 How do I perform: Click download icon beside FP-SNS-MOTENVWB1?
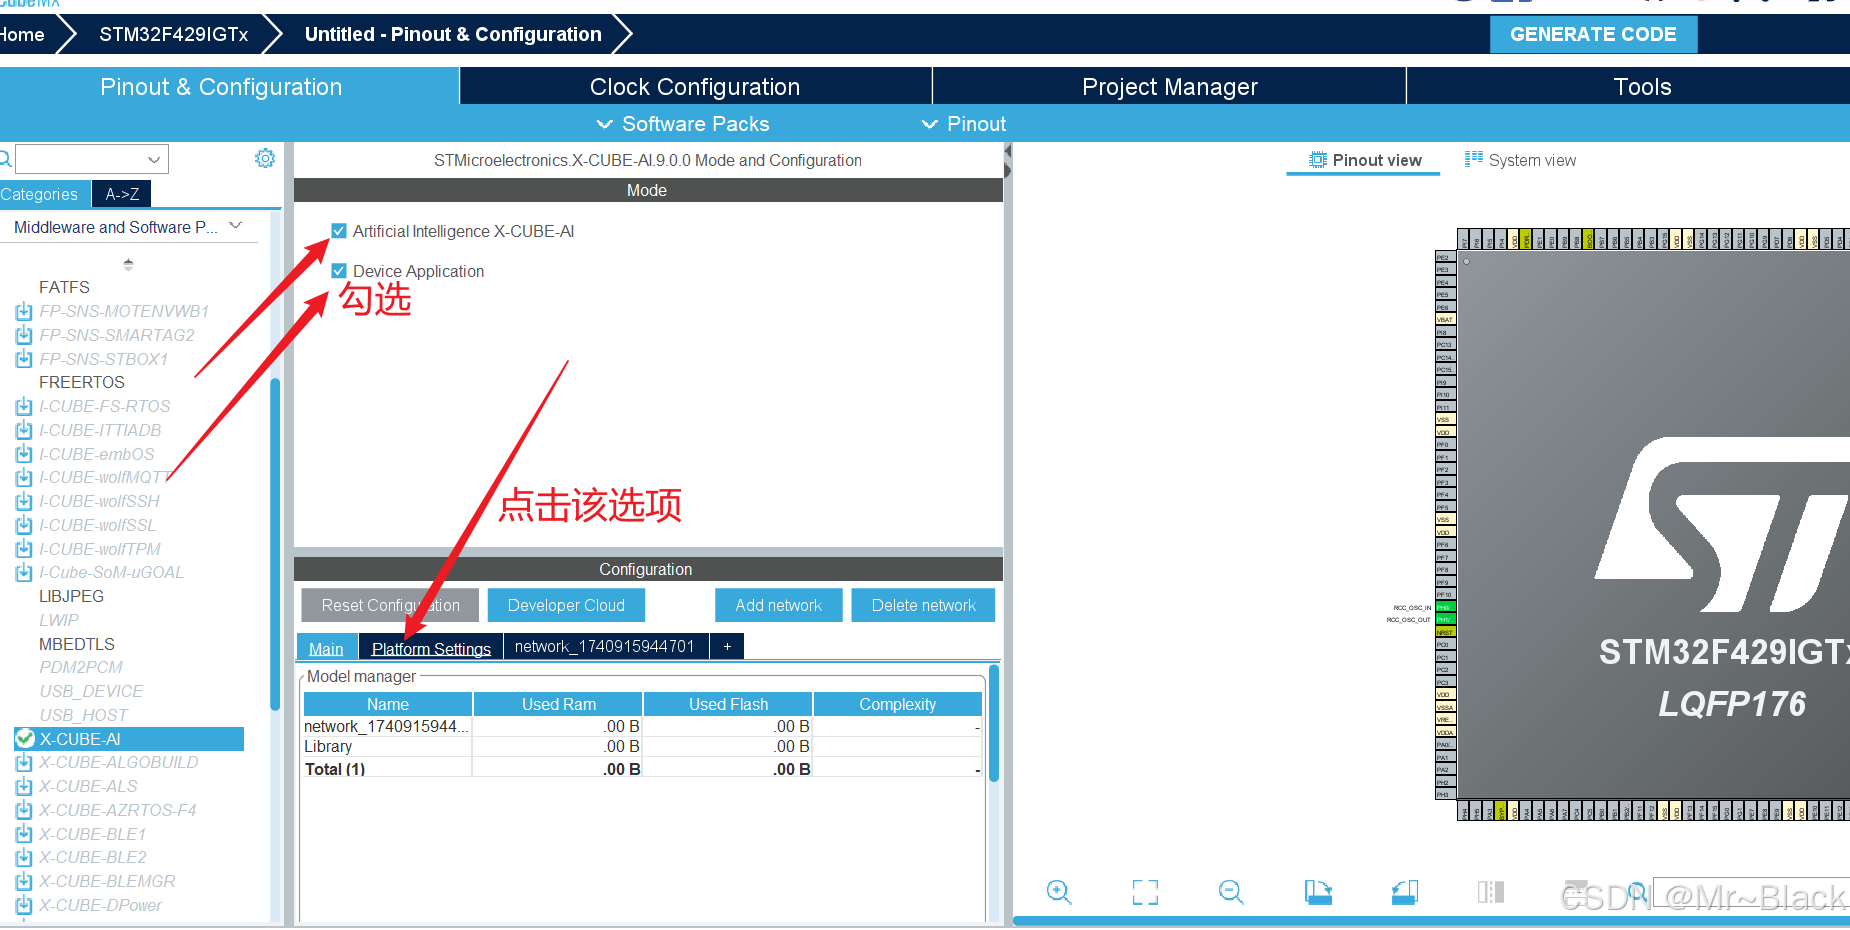24,311
